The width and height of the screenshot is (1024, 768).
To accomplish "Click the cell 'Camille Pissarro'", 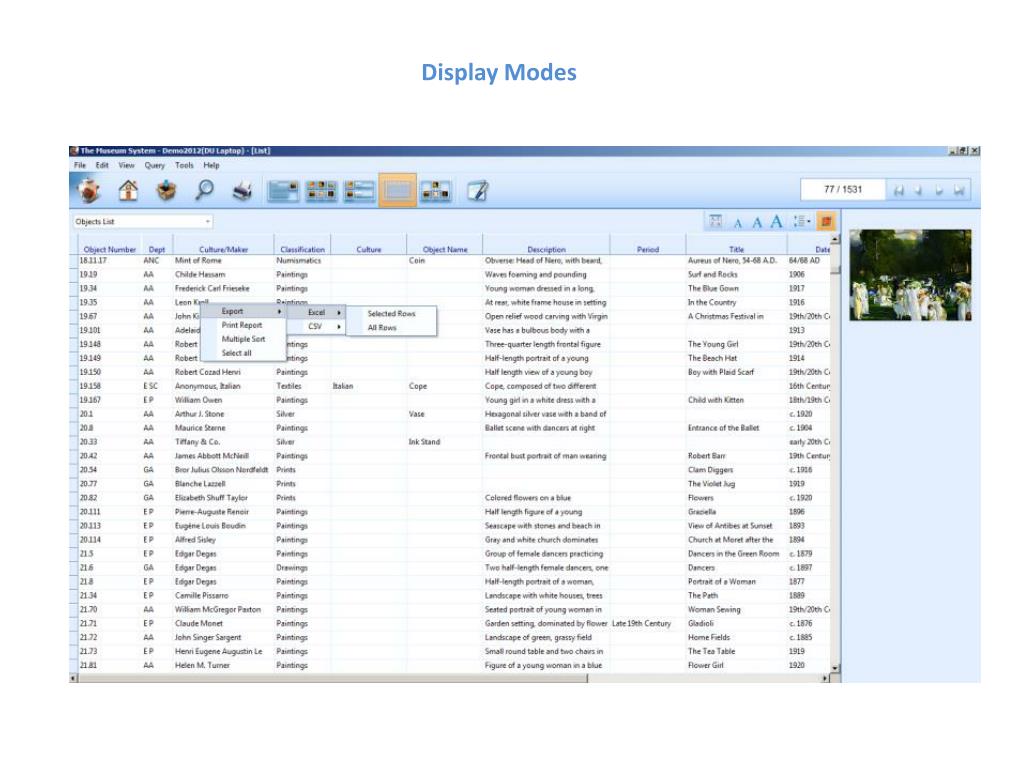I will (x=201, y=596).
